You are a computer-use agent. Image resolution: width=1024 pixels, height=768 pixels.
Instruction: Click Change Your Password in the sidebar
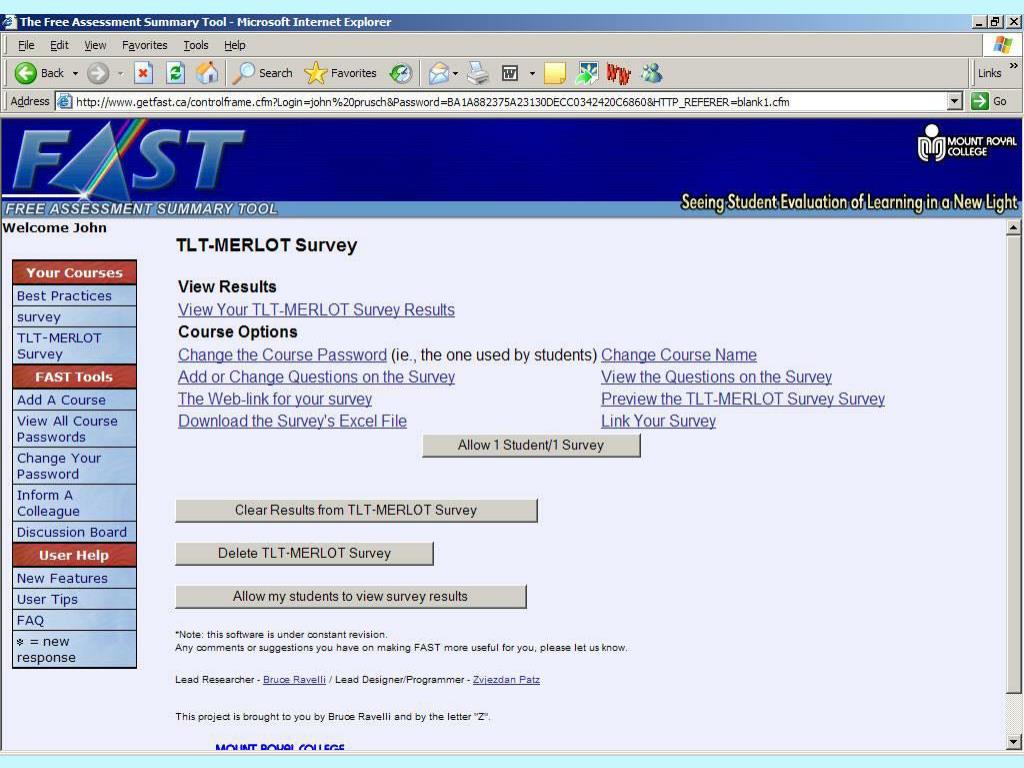74,466
